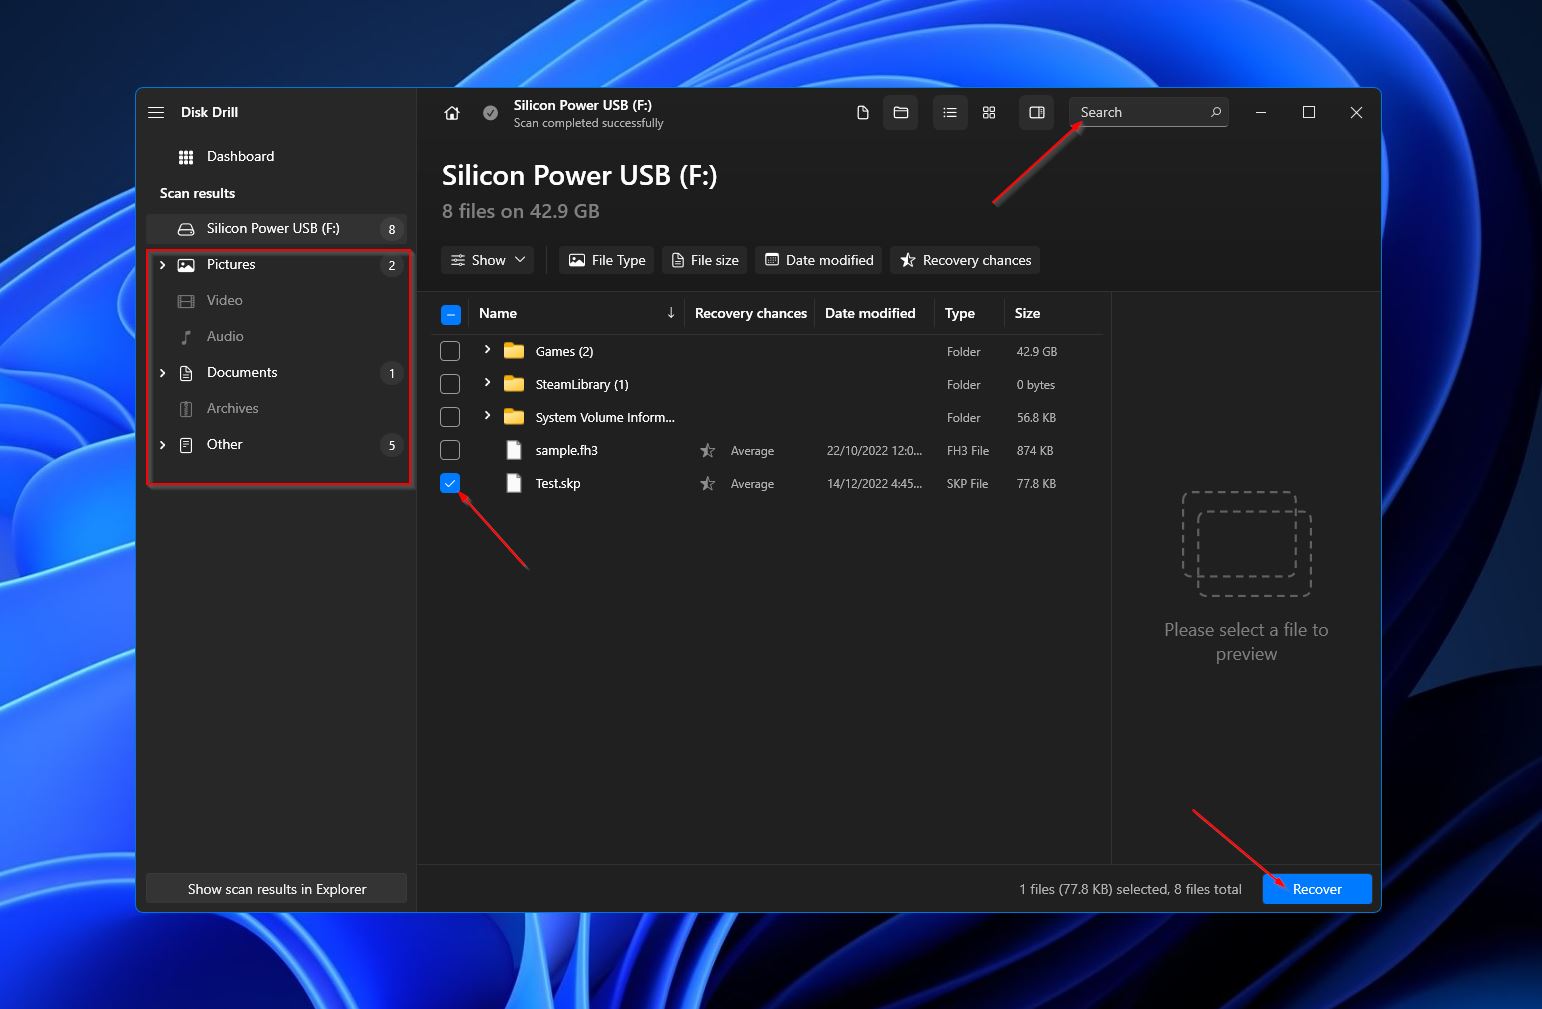Click into the Search field
Viewport: 1542px width, 1009px height.
point(1140,113)
